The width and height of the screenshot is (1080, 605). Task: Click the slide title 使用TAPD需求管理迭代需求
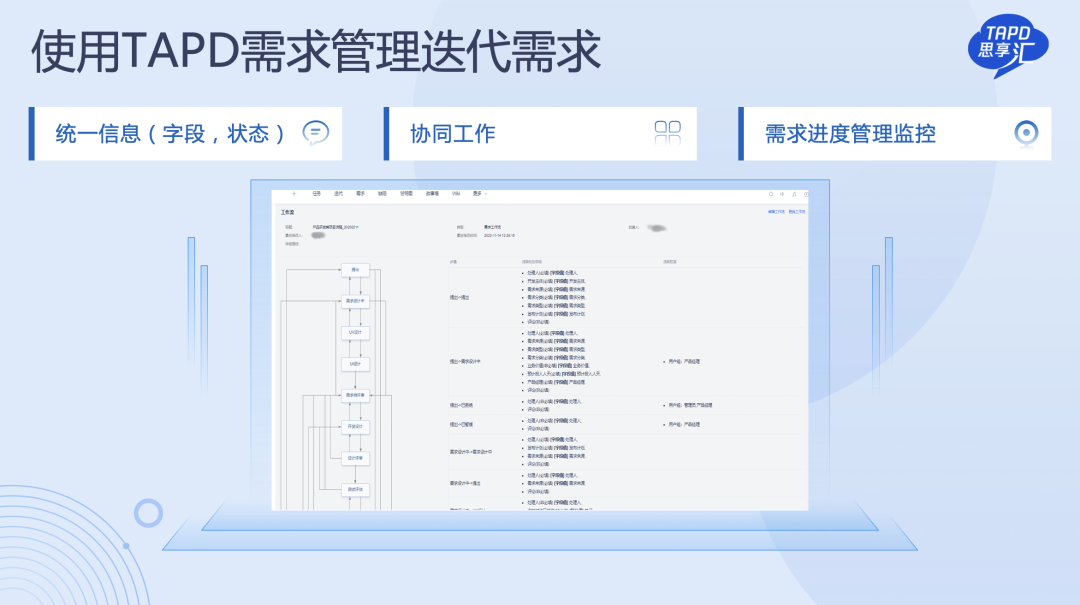[x=316, y=51]
